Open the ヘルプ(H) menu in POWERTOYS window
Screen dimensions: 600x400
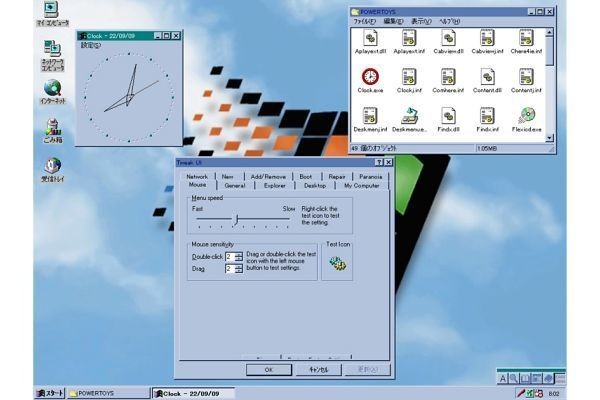[x=450, y=21]
